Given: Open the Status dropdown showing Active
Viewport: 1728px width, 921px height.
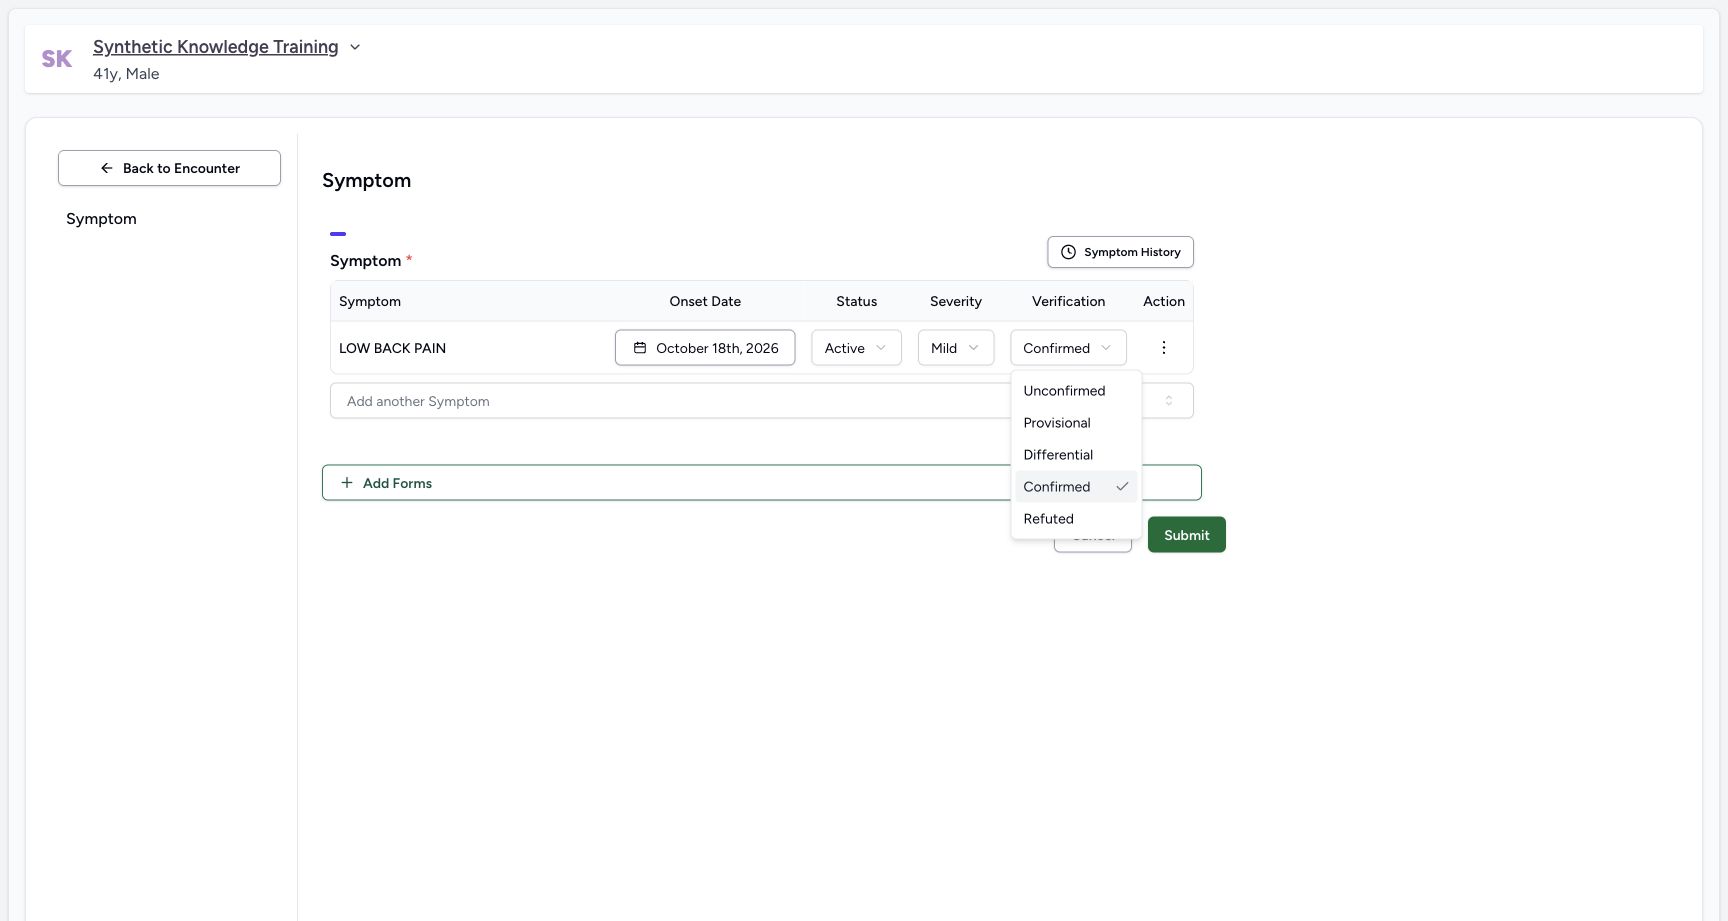Looking at the screenshot, I should point(856,348).
